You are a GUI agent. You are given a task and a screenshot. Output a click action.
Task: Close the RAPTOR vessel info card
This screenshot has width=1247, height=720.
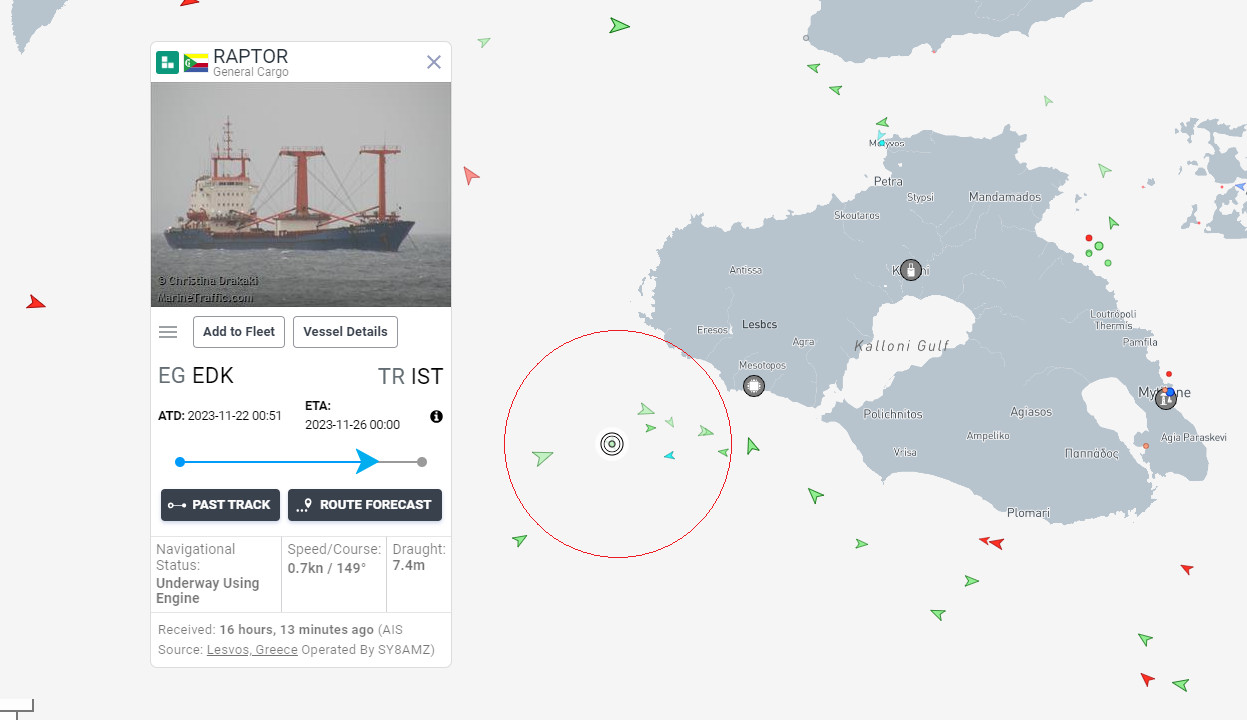[x=434, y=62]
